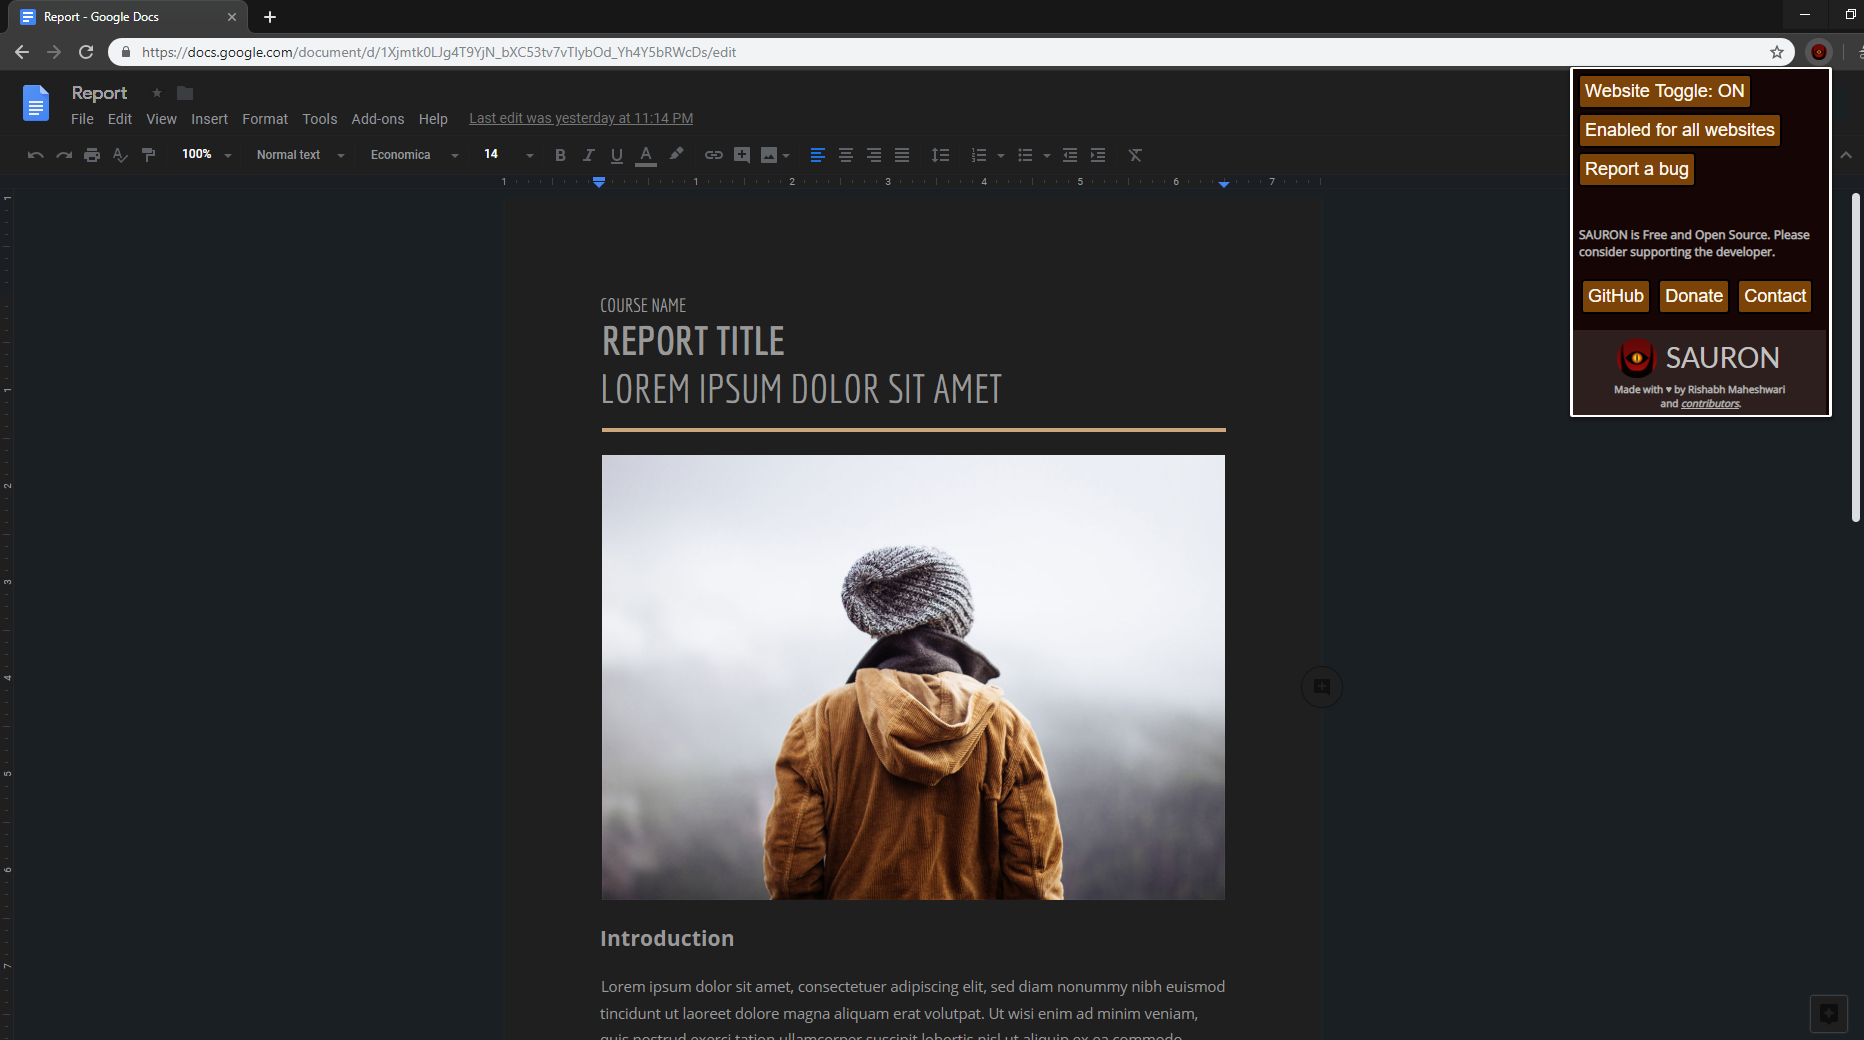Toggle underline formatting
Screen dimensions: 1864x1040
click(616, 155)
